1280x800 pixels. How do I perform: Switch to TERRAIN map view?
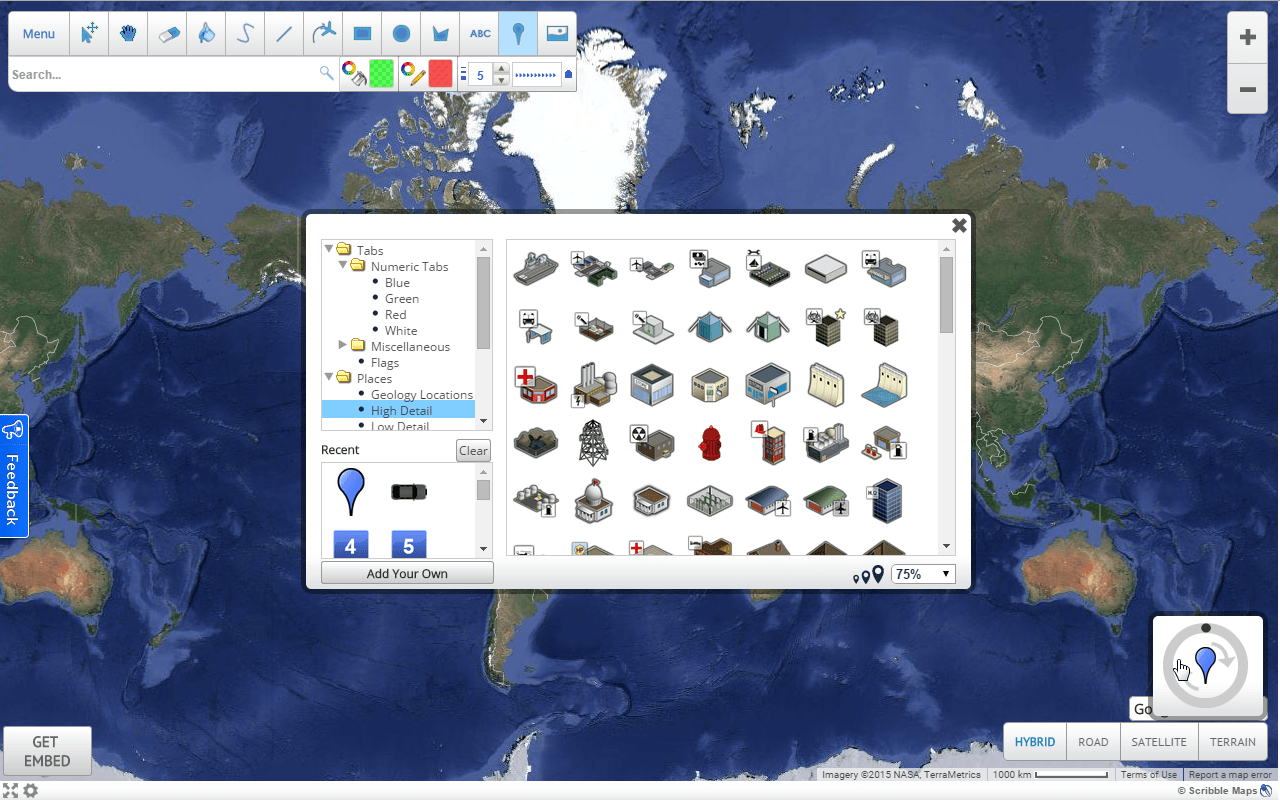coord(1232,741)
